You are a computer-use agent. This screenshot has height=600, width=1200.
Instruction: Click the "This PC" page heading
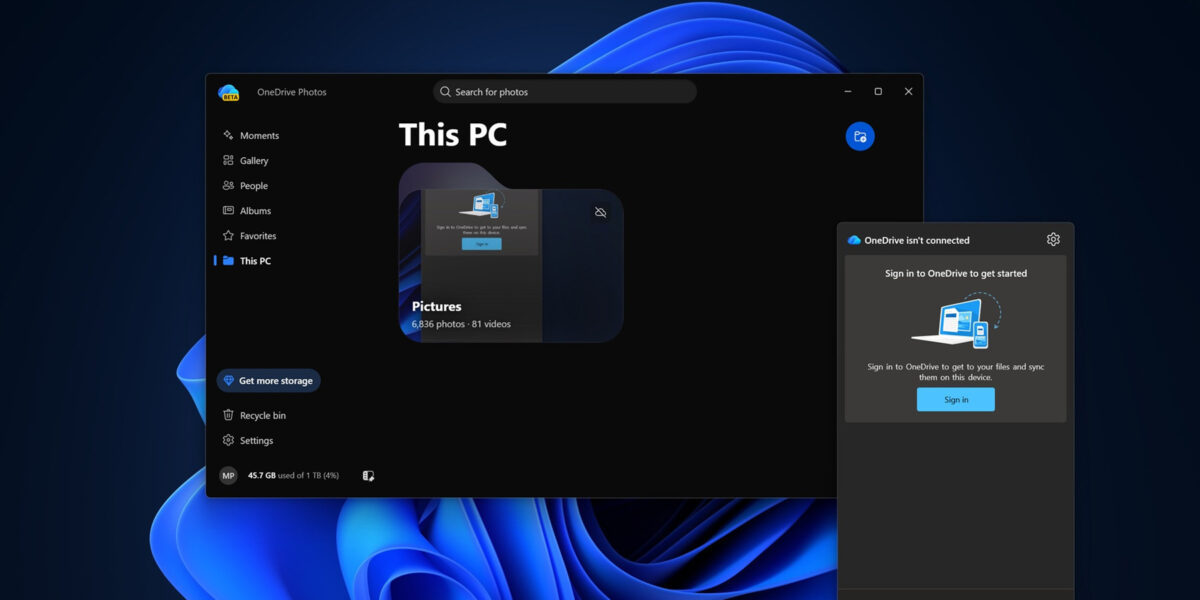453,135
